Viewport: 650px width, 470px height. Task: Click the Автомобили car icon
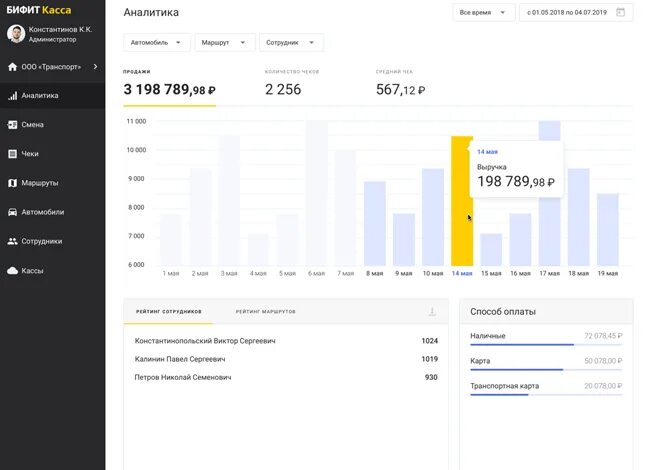[x=12, y=212]
